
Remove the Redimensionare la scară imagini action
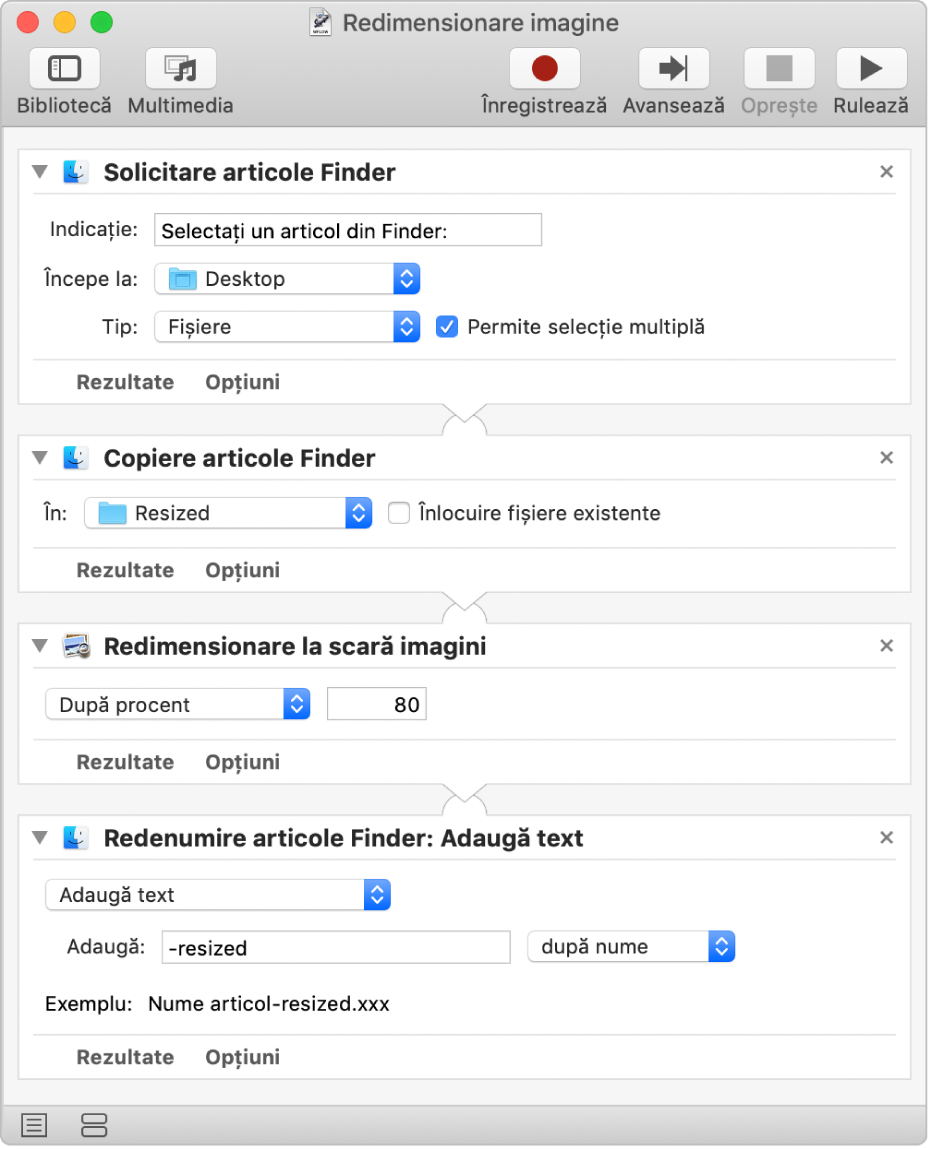(886, 646)
